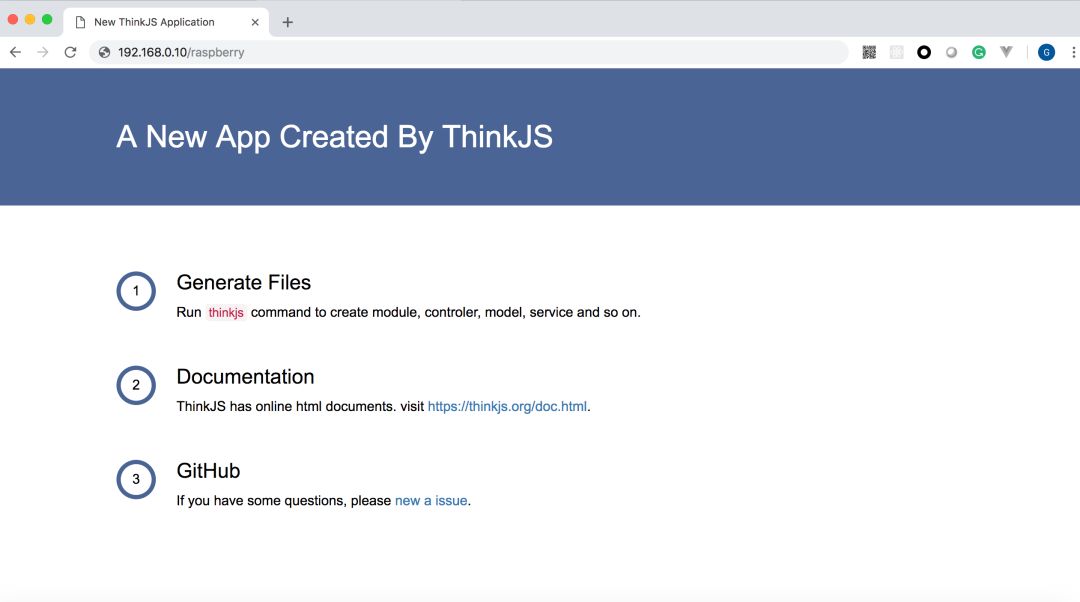
Task: Click the green macOS fullscreen button
Action: coord(47,19)
